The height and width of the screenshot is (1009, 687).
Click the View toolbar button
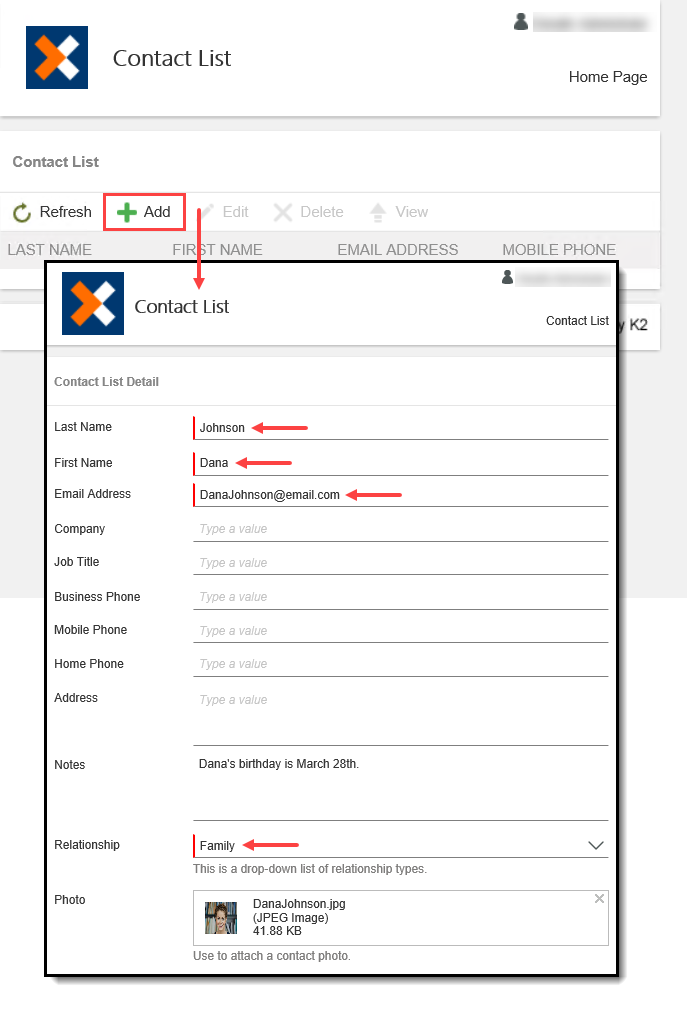click(399, 212)
